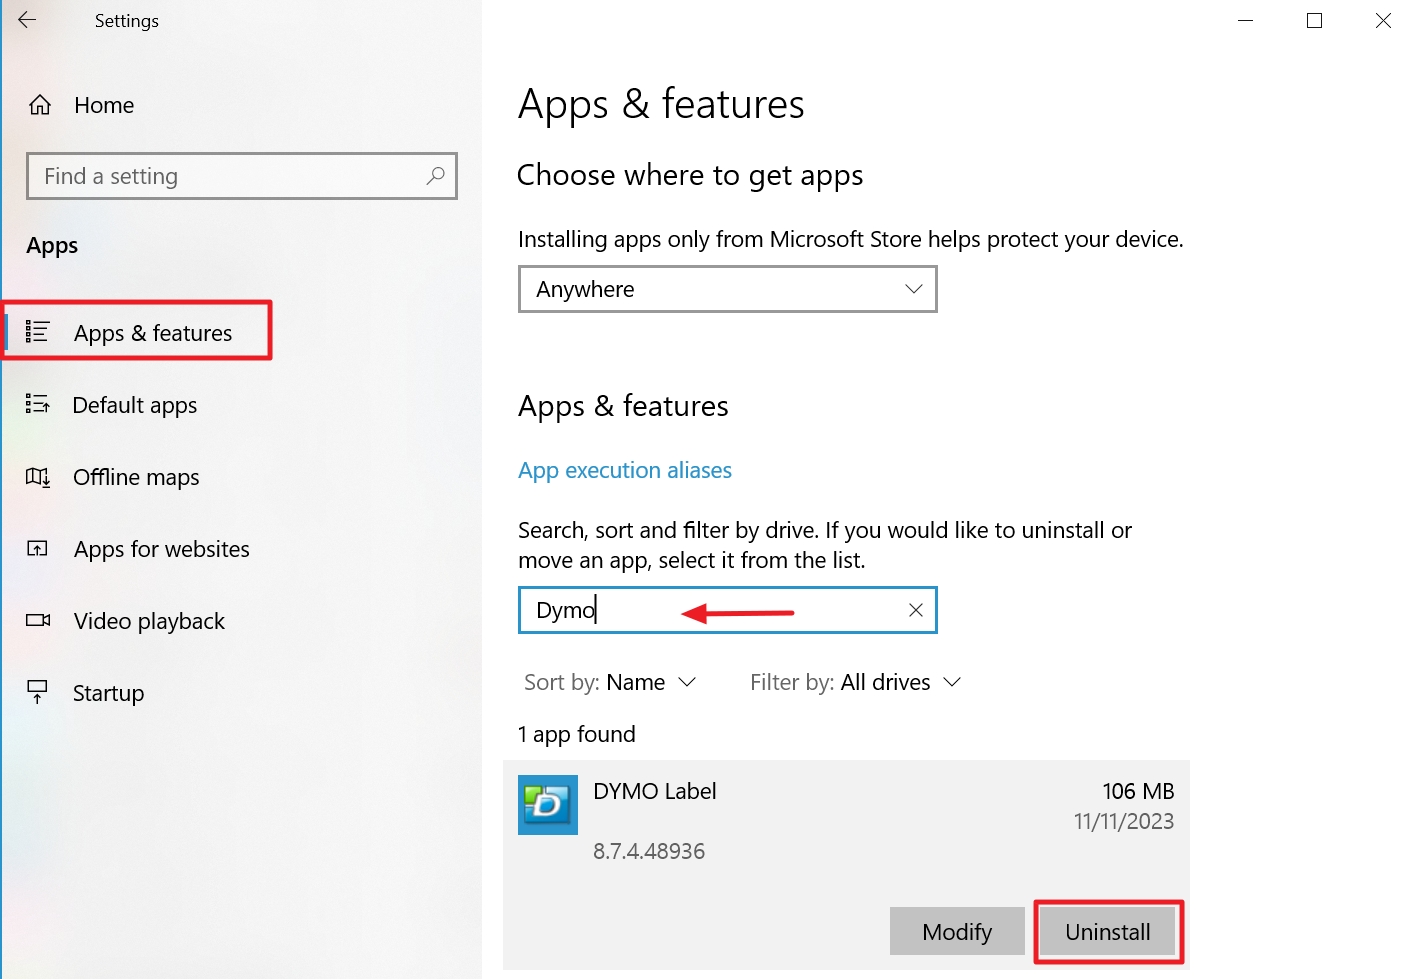Screen dimensions: 1403x979
Task: Click the 1 app found text
Action: [577, 734]
